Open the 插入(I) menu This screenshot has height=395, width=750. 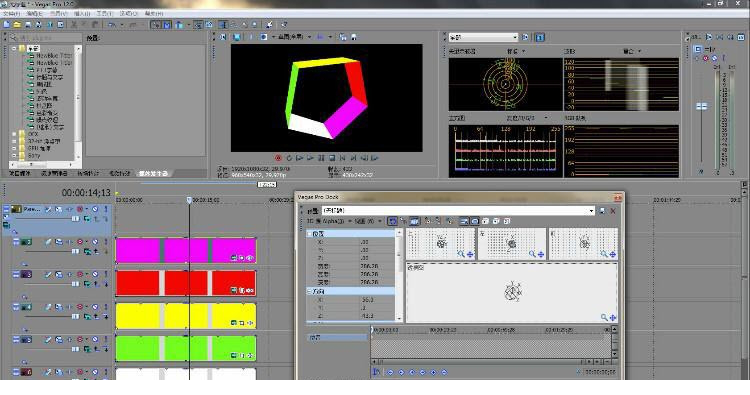[x=82, y=14]
